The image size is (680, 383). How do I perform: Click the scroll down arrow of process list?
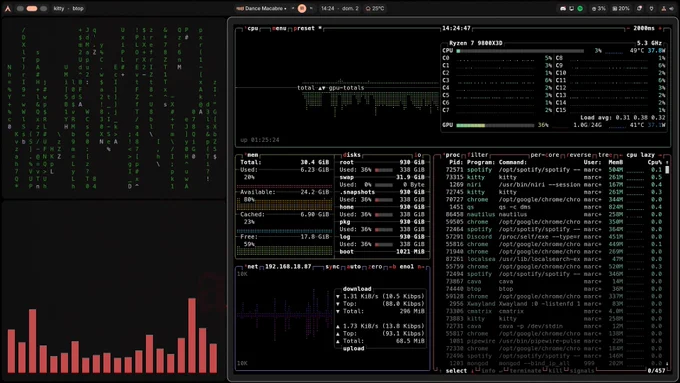tap(667, 363)
